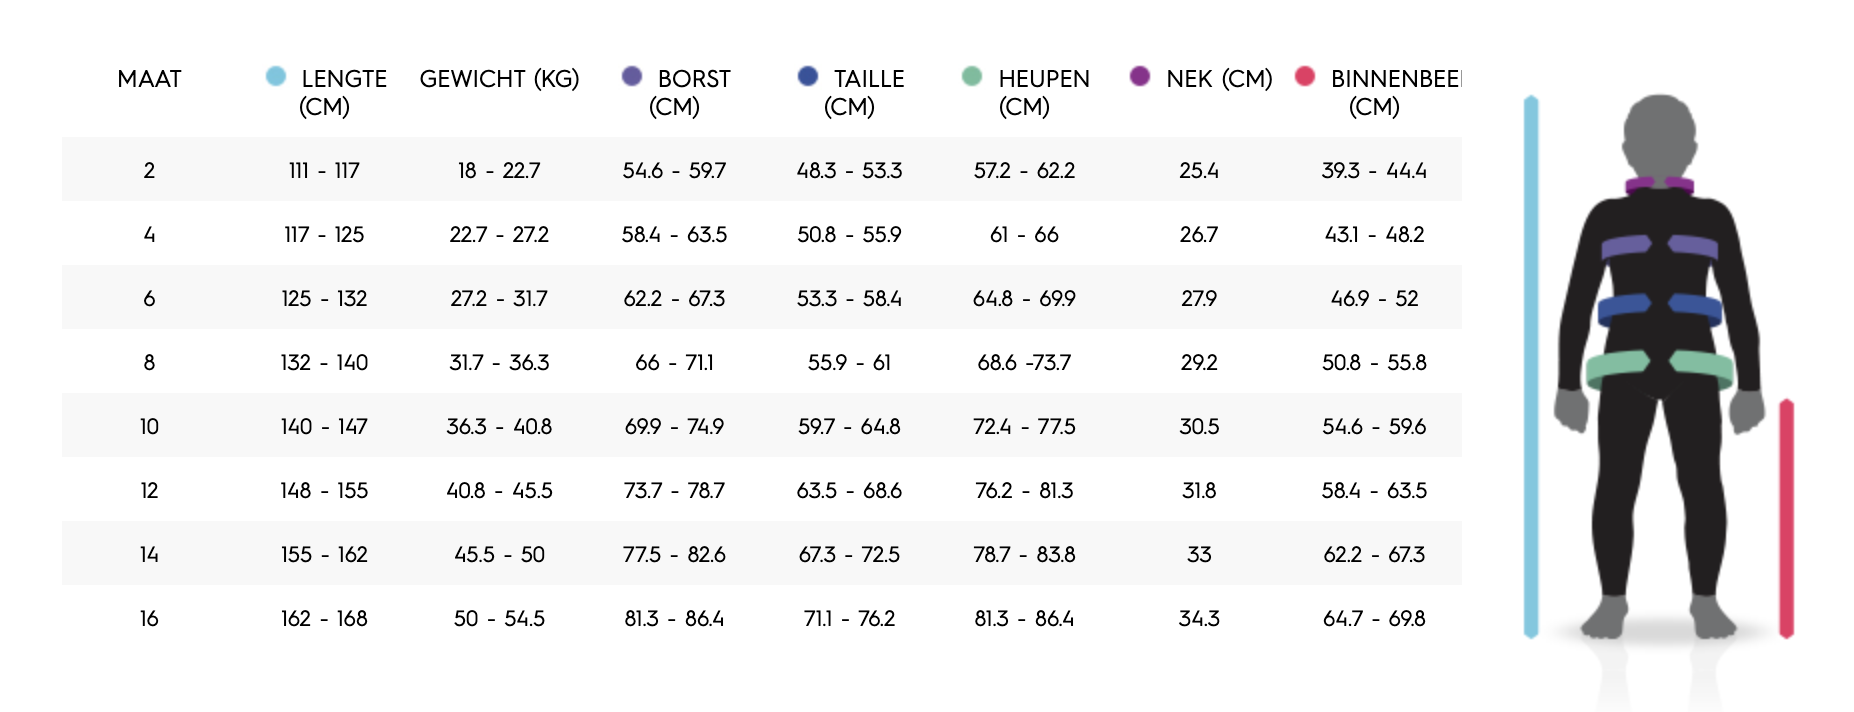Image resolution: width=1854 pixels, height=712 pixels.
Task: Click the blue waist band on figure
Action: point(1659,310)
